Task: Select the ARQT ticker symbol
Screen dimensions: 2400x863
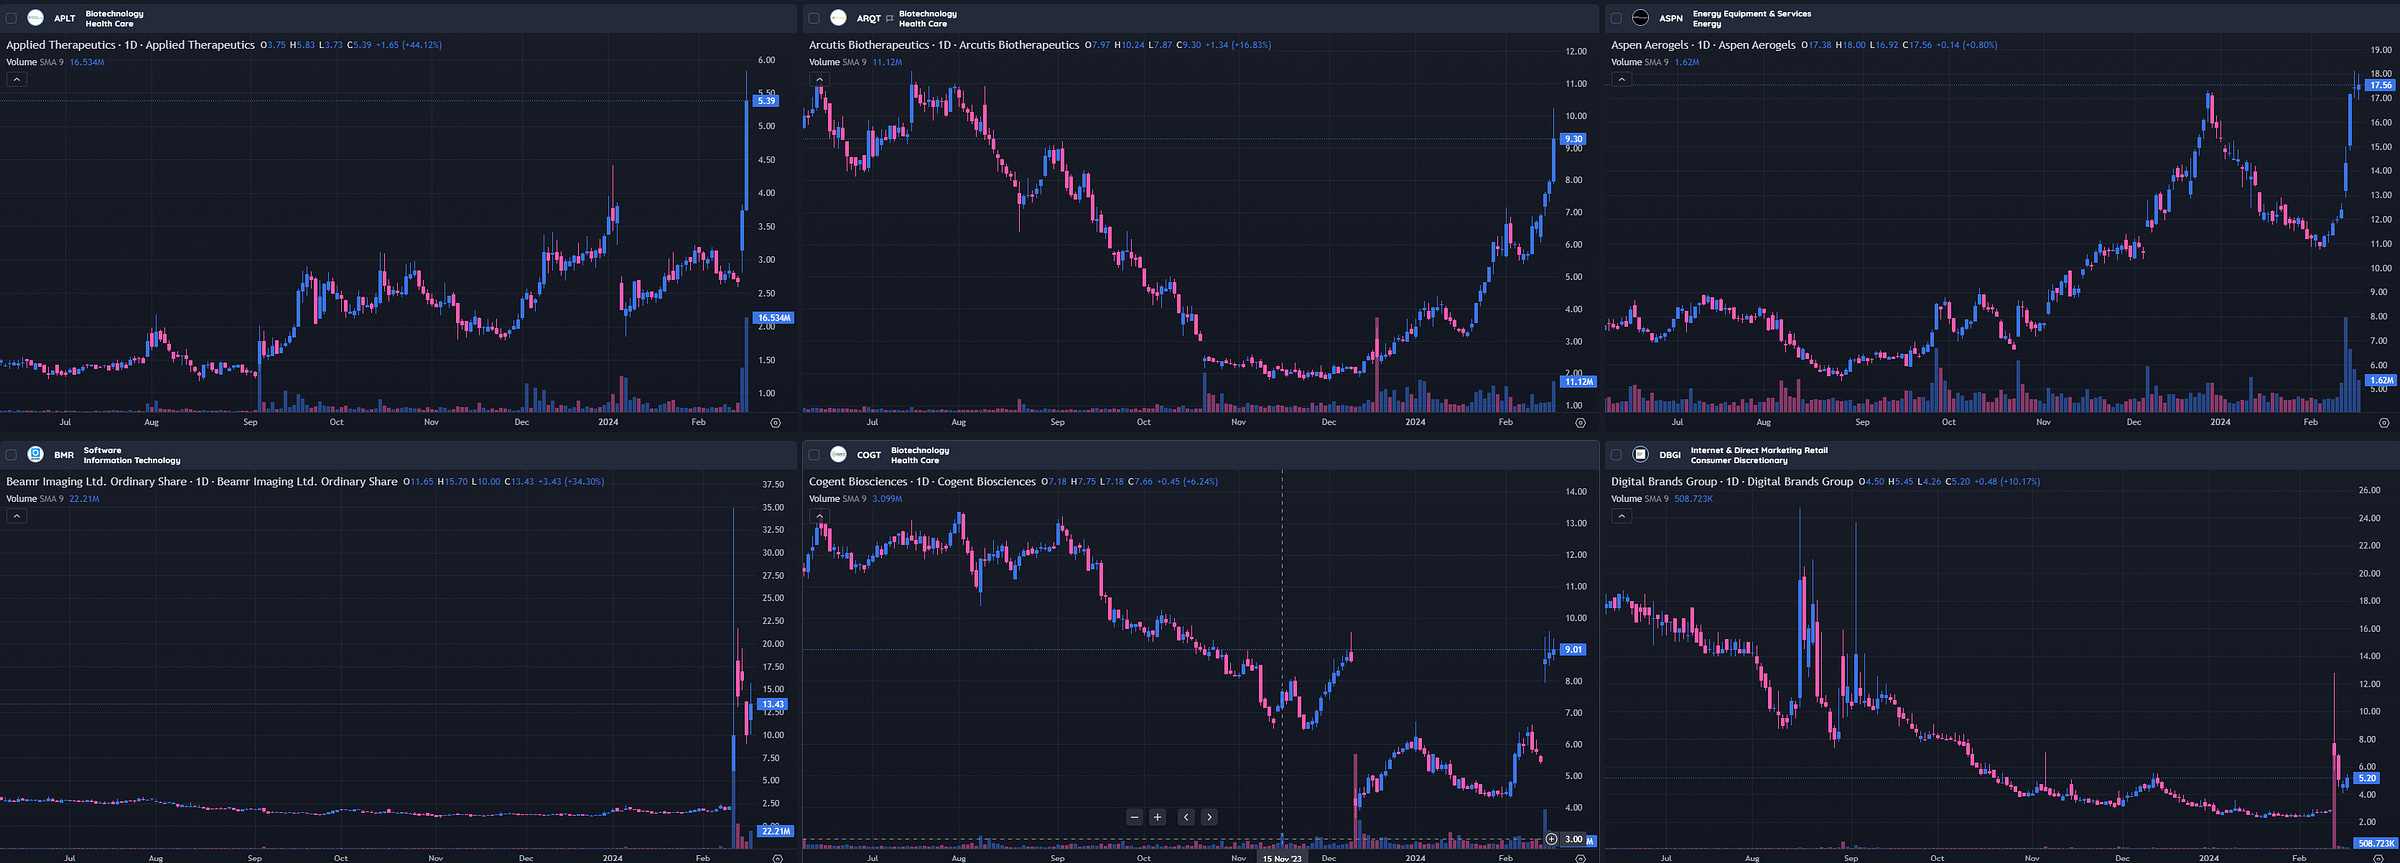Action: point(868,18)
